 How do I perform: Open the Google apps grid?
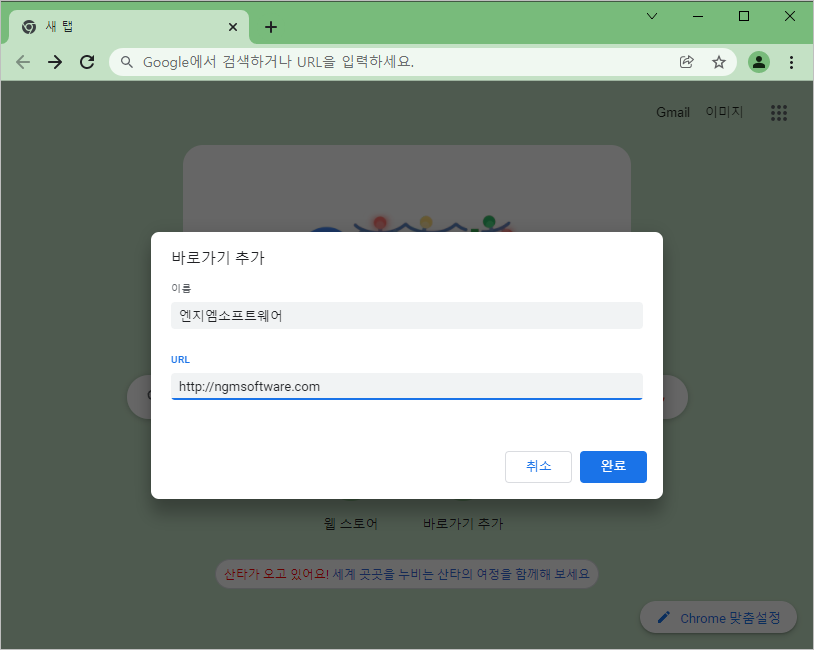coord(779,113)
